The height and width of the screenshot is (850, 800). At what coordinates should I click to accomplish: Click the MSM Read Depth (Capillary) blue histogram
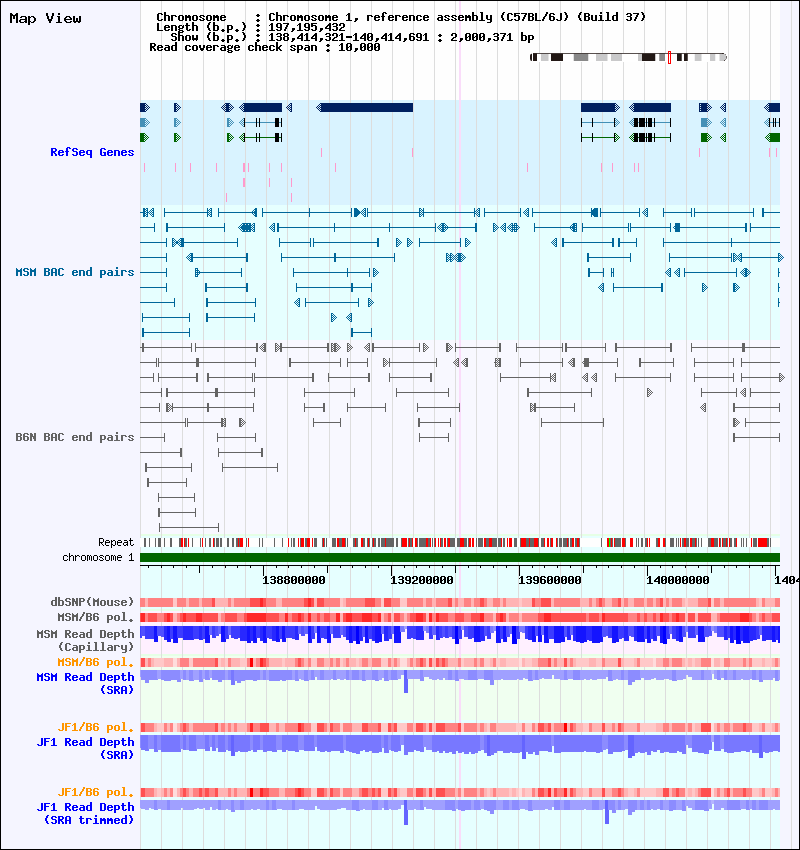pos(460,634)
